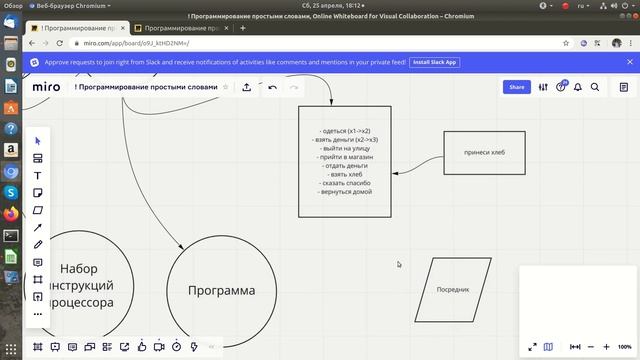
Task: Open the help and learning center icon
Action: 561,86
